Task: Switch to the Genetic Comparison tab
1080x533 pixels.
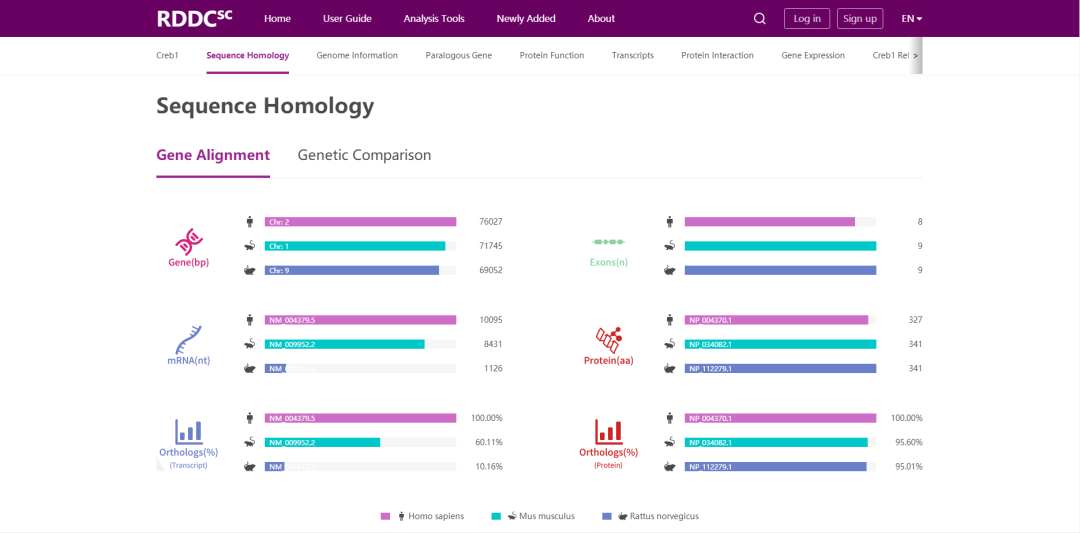Action: 364,155
